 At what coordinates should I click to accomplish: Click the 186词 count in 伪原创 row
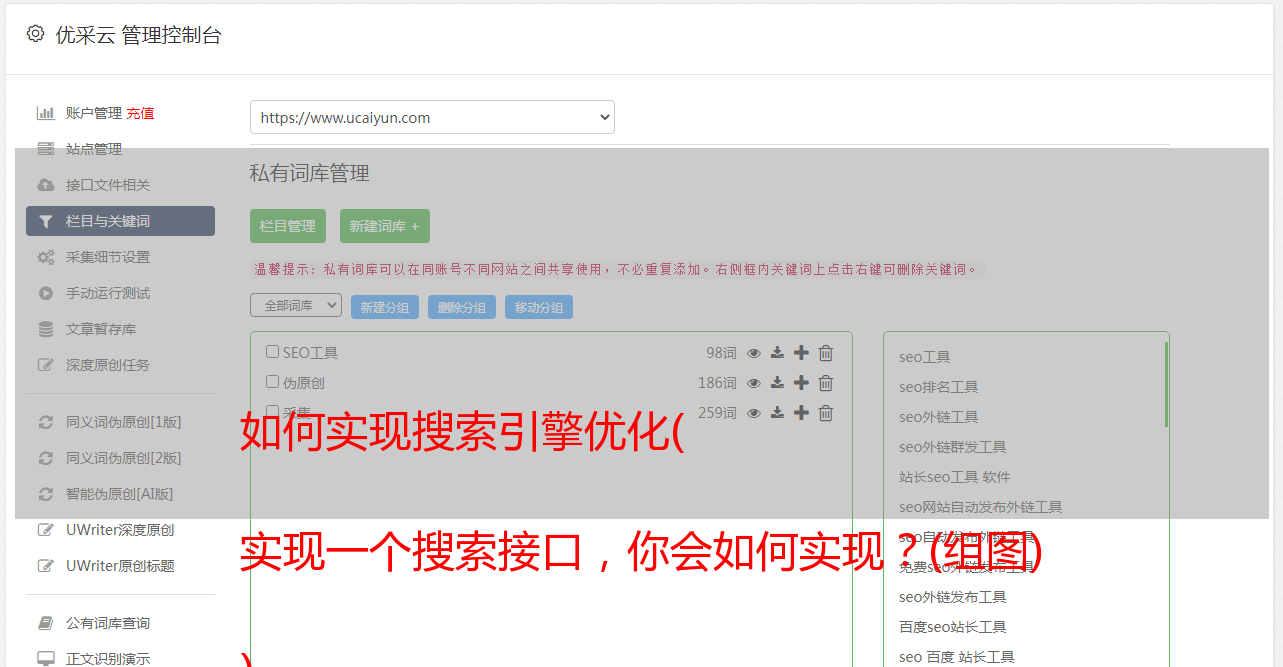click(x=717, y=383)
